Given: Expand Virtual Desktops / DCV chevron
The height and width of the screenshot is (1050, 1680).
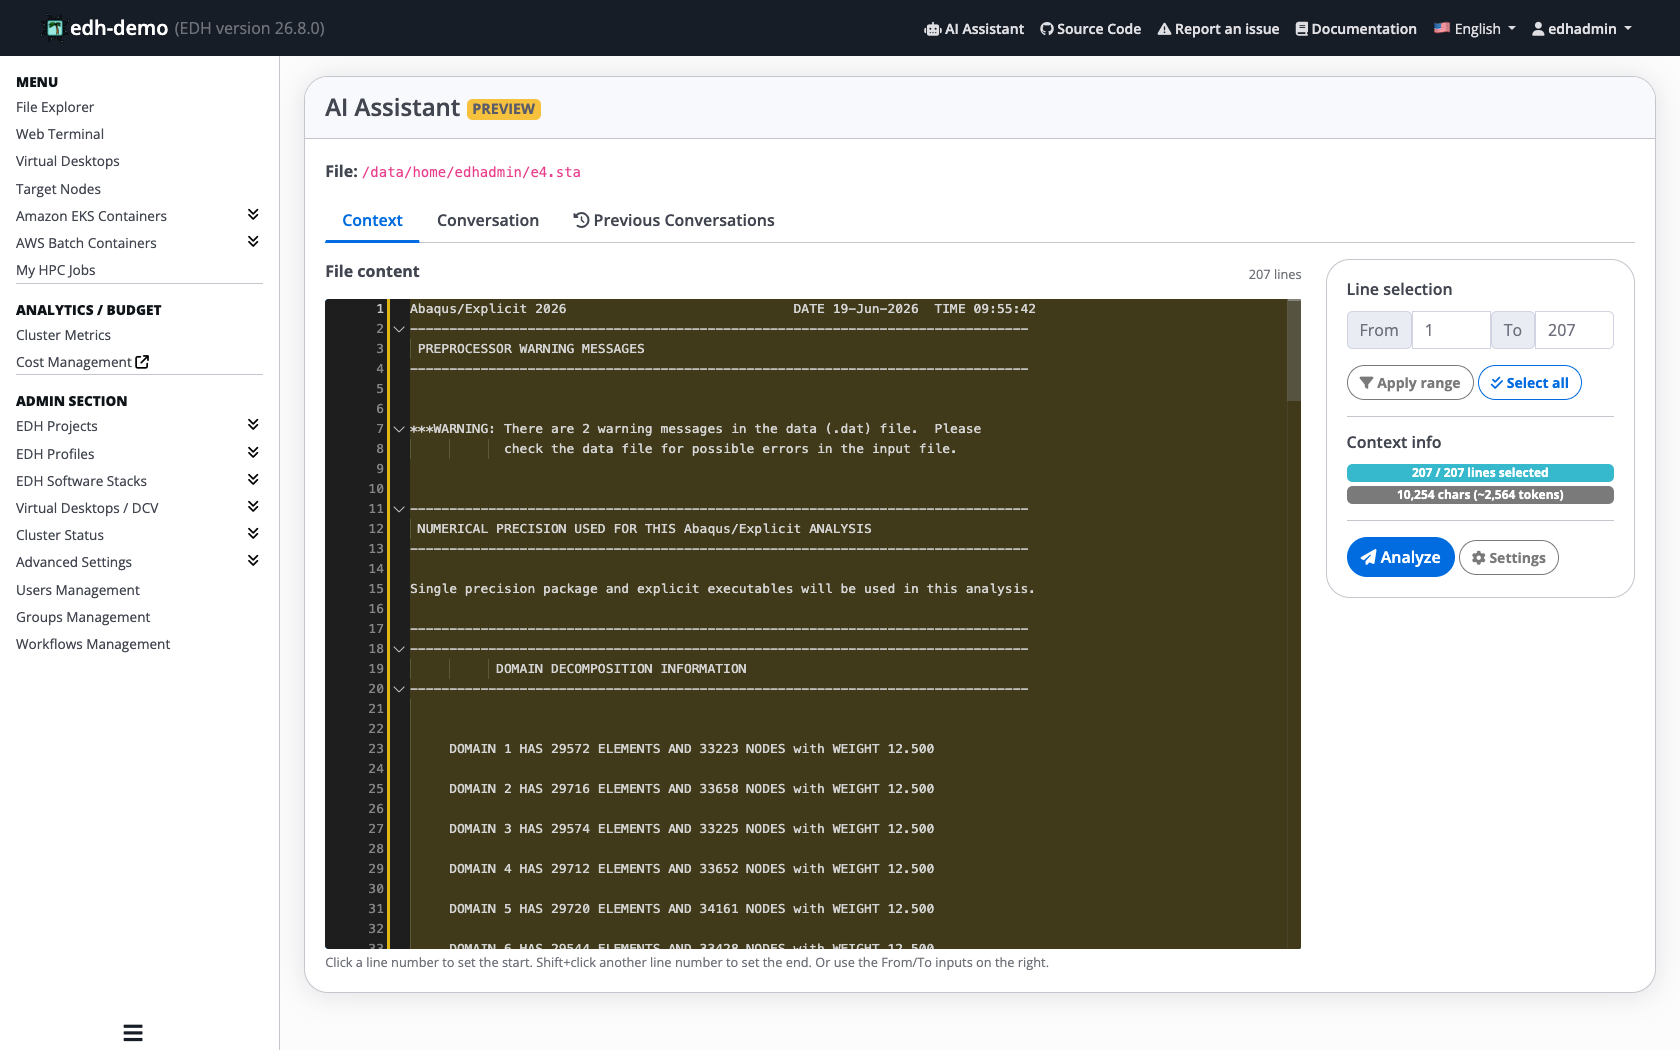Looking at the screenshot, I should (x=253, y=507).
